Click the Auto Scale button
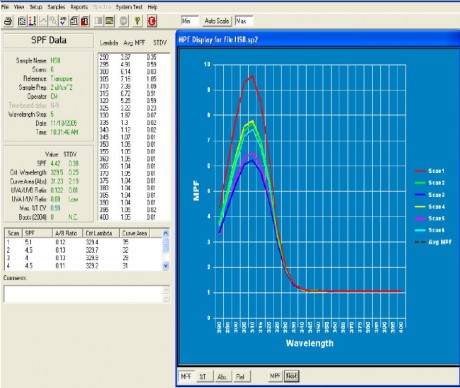The image size is (460, 388). pos(217,21)
